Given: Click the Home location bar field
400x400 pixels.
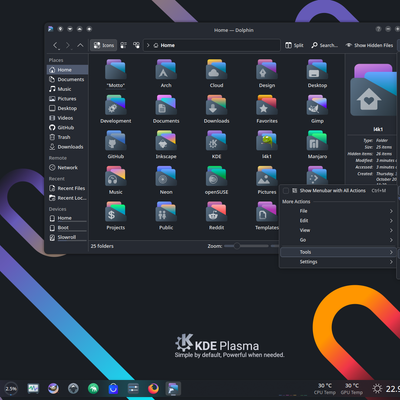Looking at the screenshot, I should (212, 45).
